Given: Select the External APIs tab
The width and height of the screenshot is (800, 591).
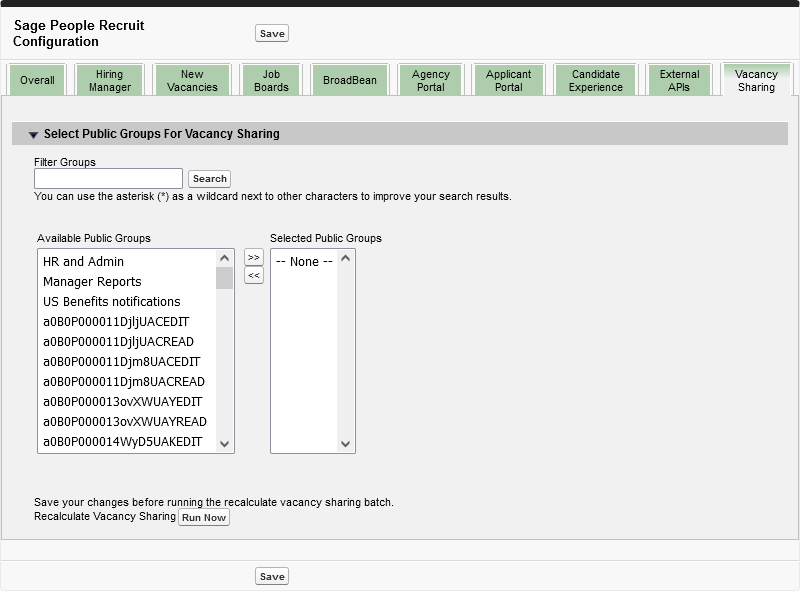Looking at the screenshot, I should [x=679, y=81].
